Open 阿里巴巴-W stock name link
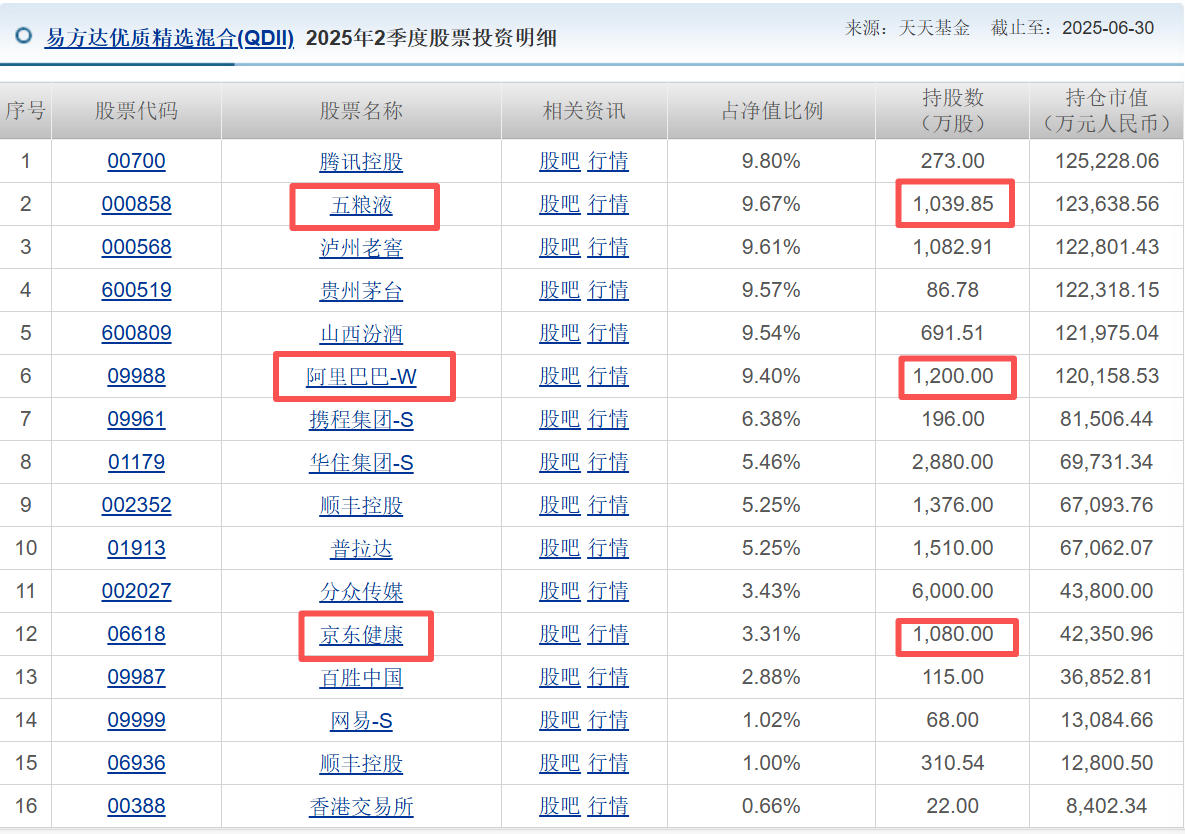This screenshot has height=834, width=1185. click(361, 377)
